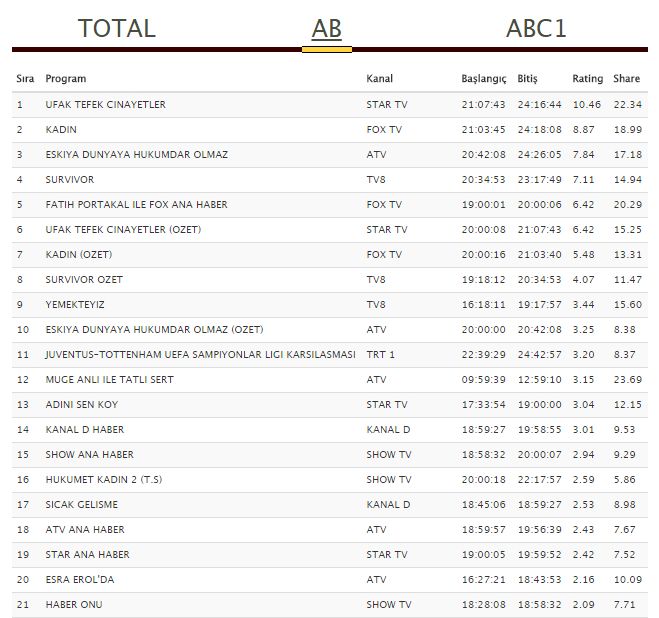This screenshot has width=659, height=618.
Task: Select KANAL D HABER program
Action: pos(85,430)
